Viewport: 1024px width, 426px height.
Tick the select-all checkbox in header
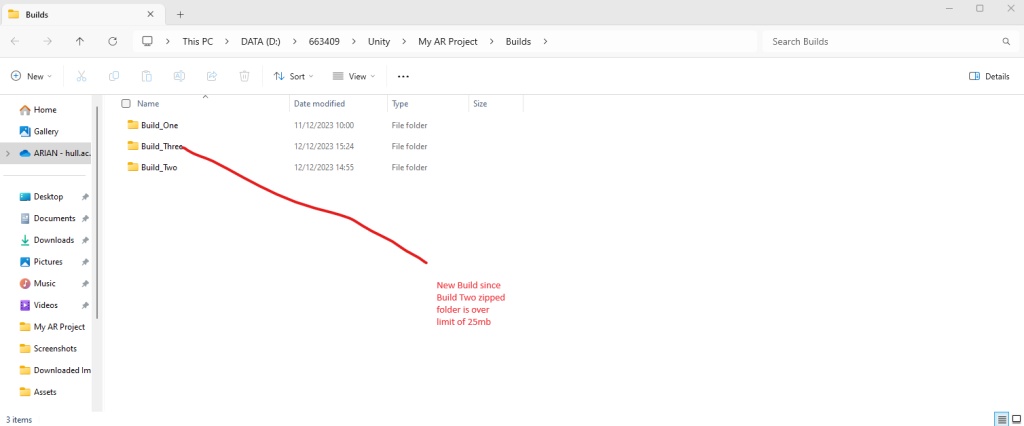pos(126,103)
